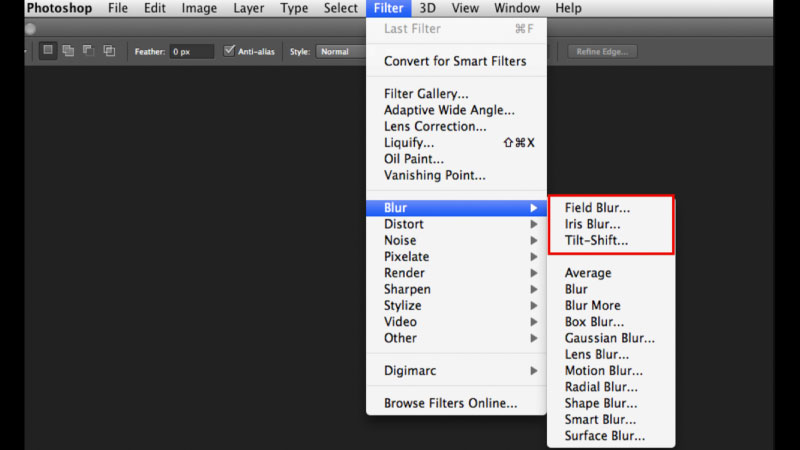The image size is (800, 450).
Task: Choose Oil Paint filter
Action: click(x=456, y=159)
